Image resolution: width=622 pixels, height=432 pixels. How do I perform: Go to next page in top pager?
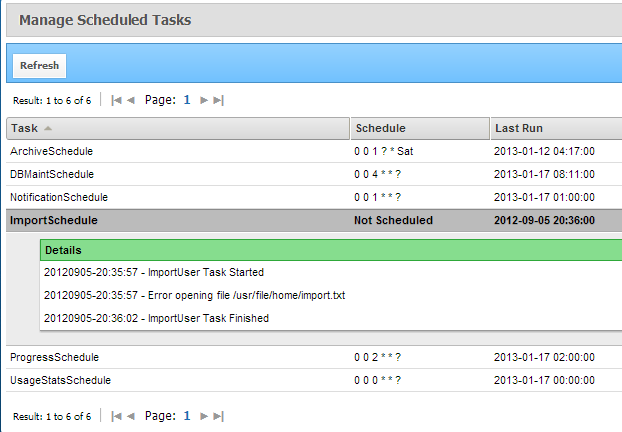(204, 100)
